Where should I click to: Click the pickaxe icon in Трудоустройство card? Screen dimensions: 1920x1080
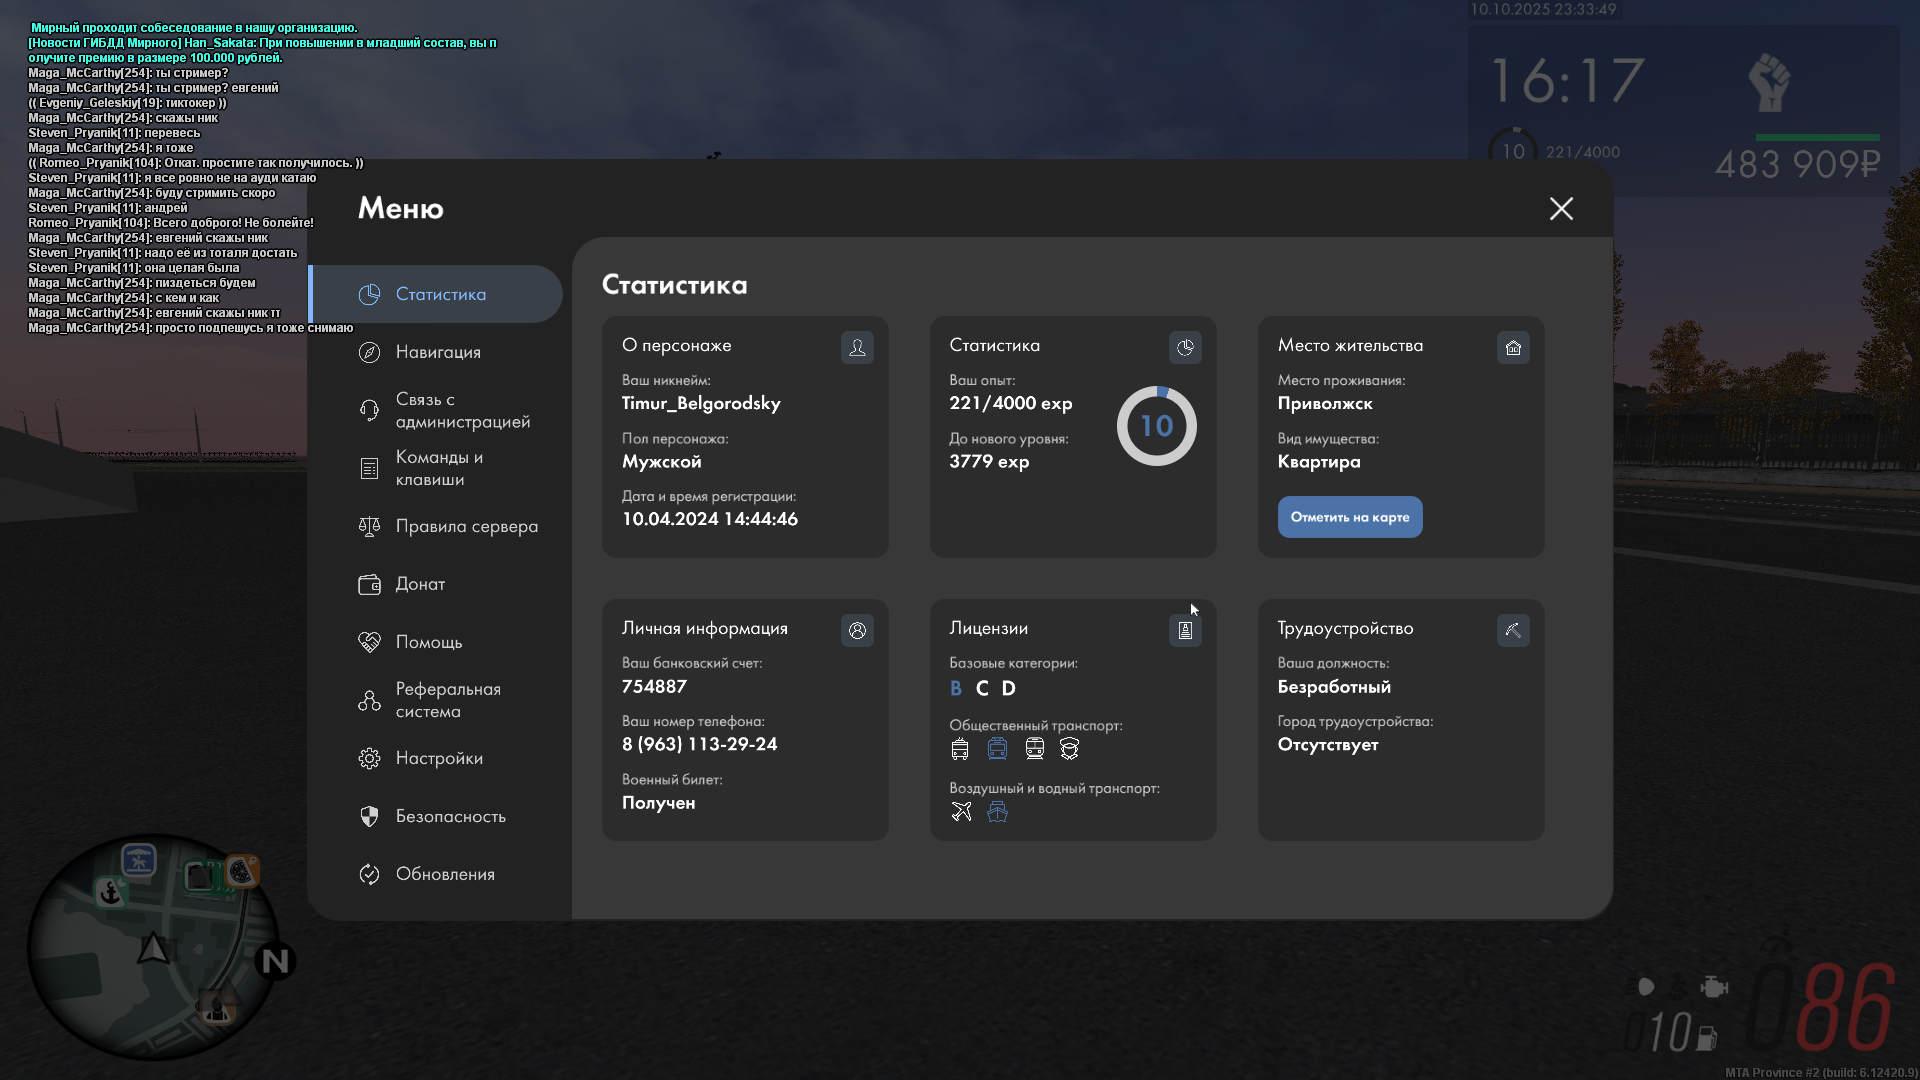(1513, 630)
